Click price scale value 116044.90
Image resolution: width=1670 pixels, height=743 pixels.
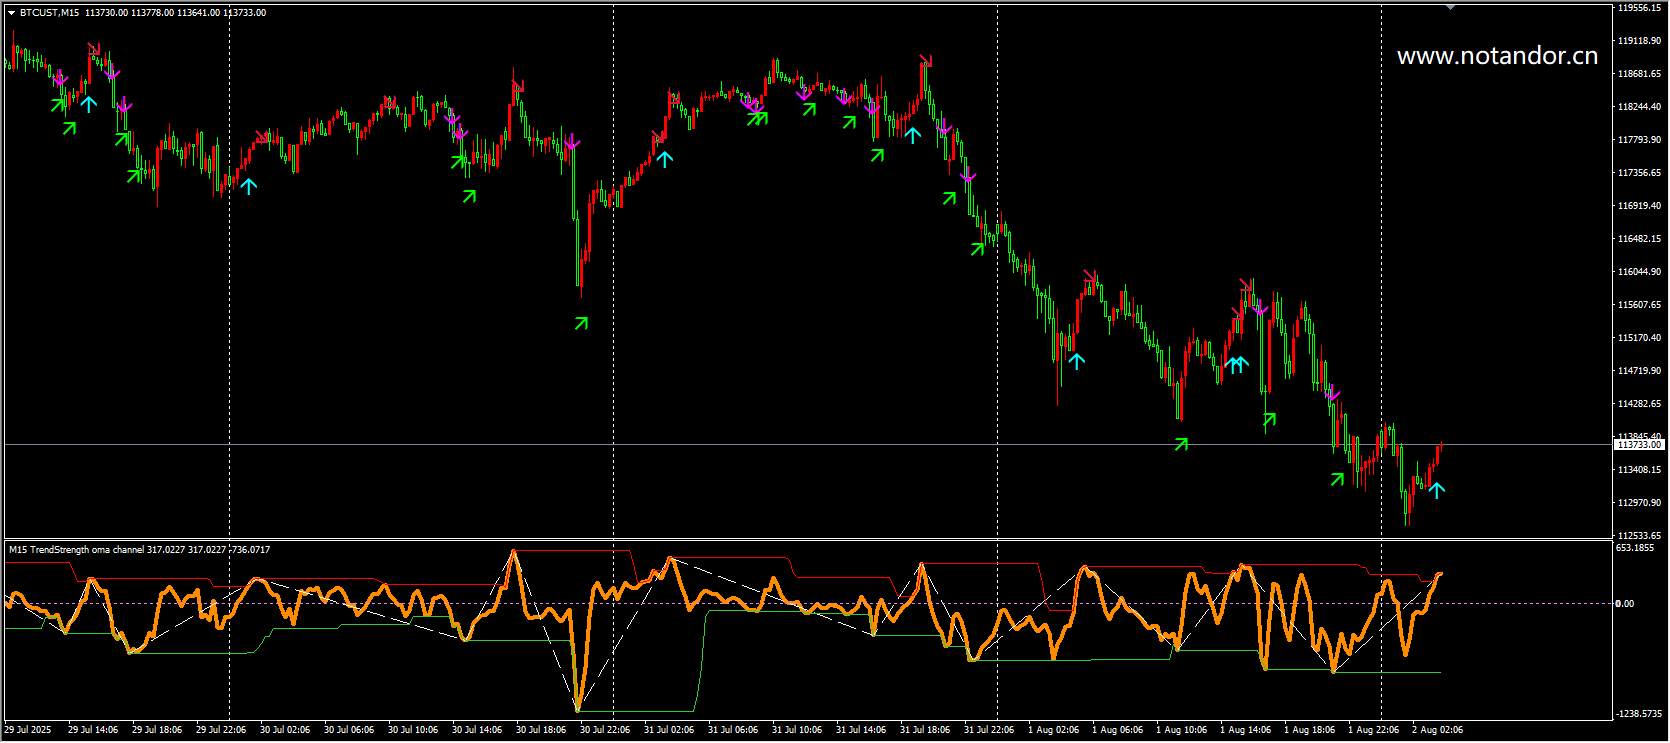point(1640,272)
